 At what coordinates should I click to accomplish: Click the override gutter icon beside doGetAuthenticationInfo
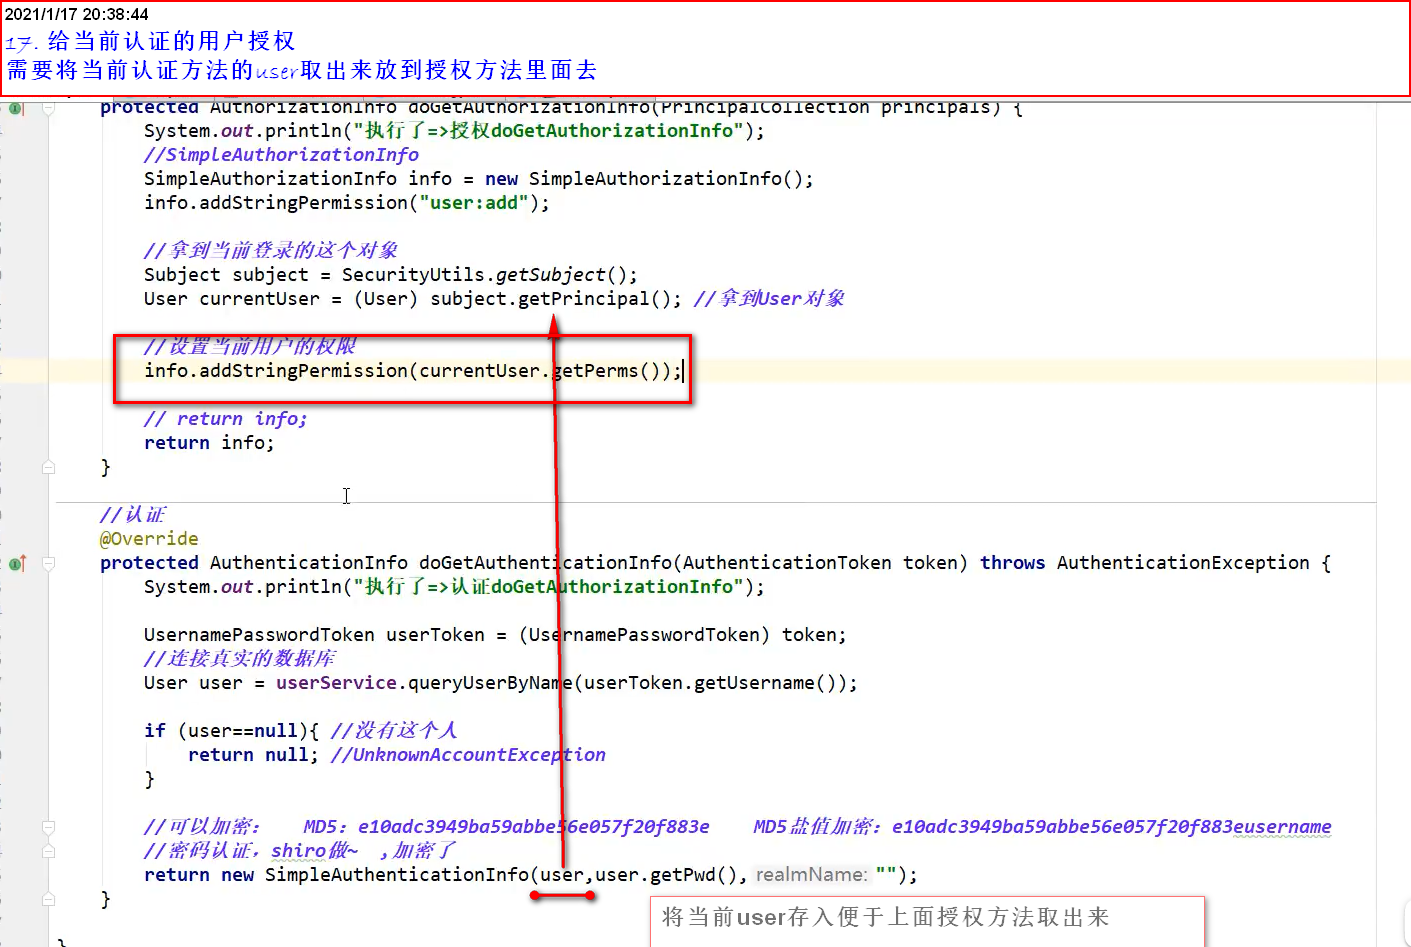(x=17, y=564)
